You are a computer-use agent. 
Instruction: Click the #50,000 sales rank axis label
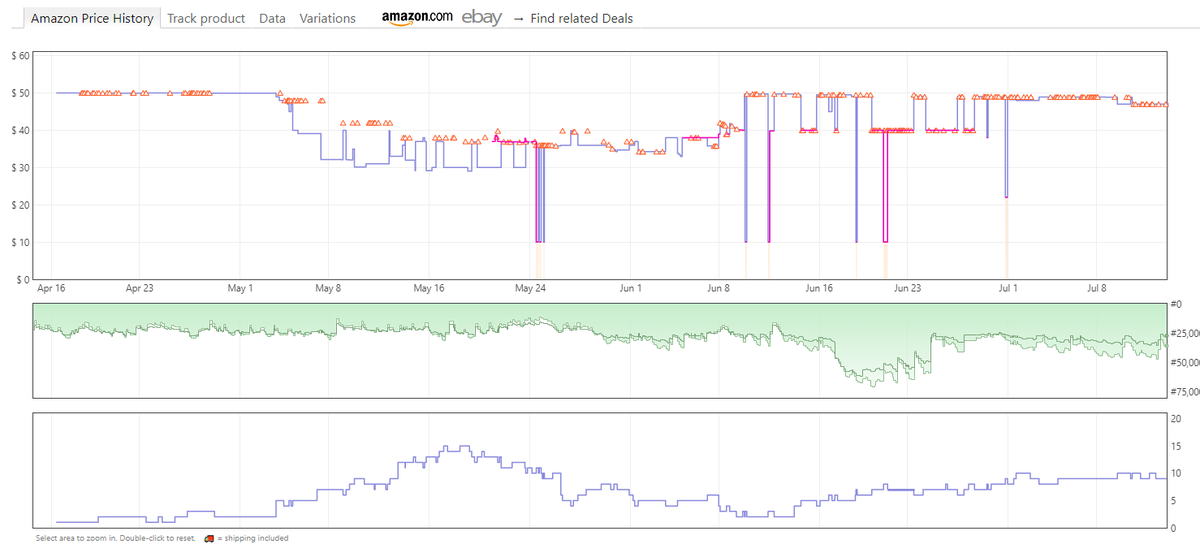click(1184, 363)
